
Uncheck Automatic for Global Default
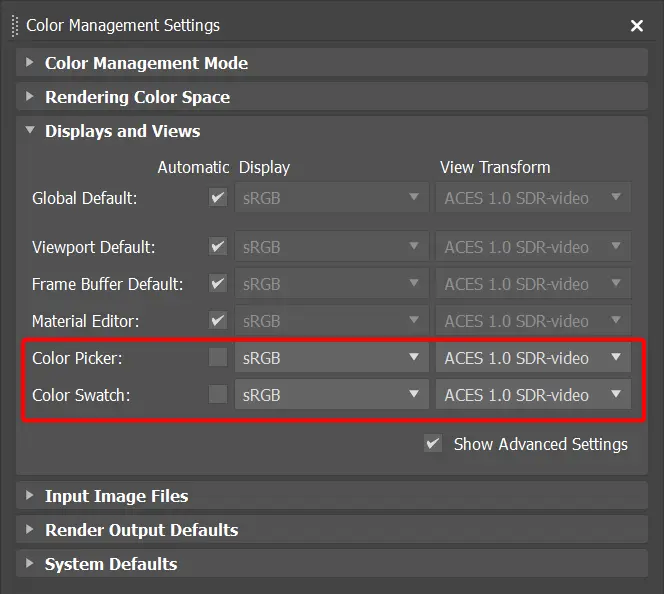(218, 197)
